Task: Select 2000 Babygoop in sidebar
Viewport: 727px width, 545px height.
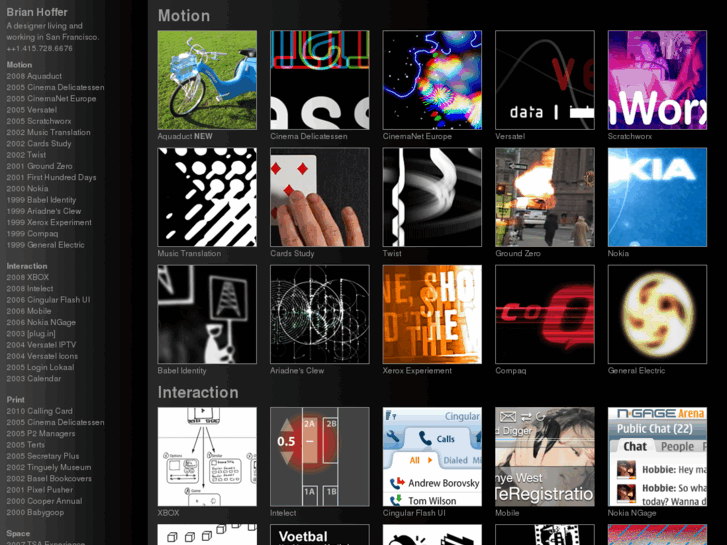Action: click(35, 513)
